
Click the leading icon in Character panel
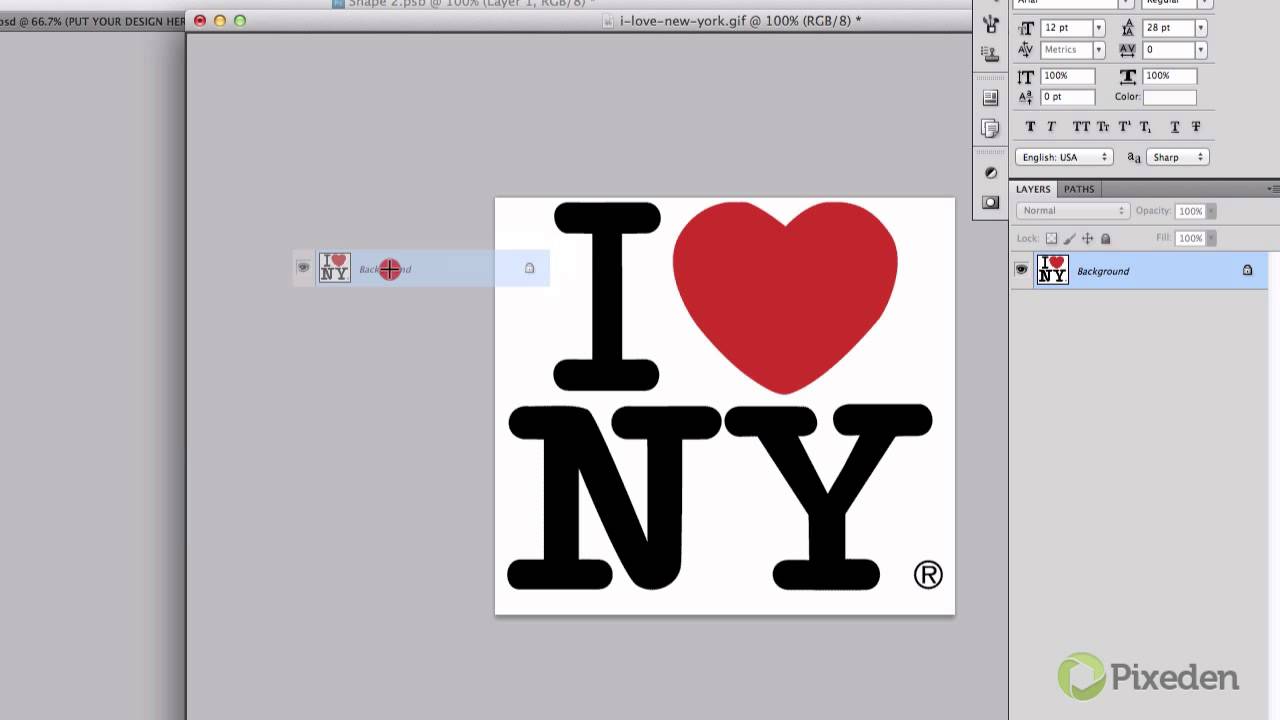click(1128, 28)
